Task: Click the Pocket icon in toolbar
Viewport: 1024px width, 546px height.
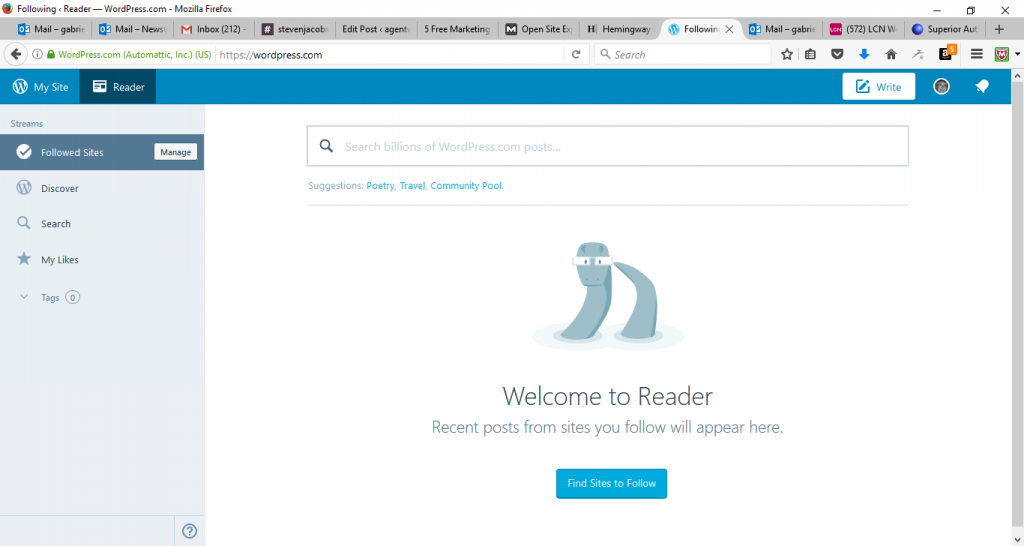Action: 837,54
